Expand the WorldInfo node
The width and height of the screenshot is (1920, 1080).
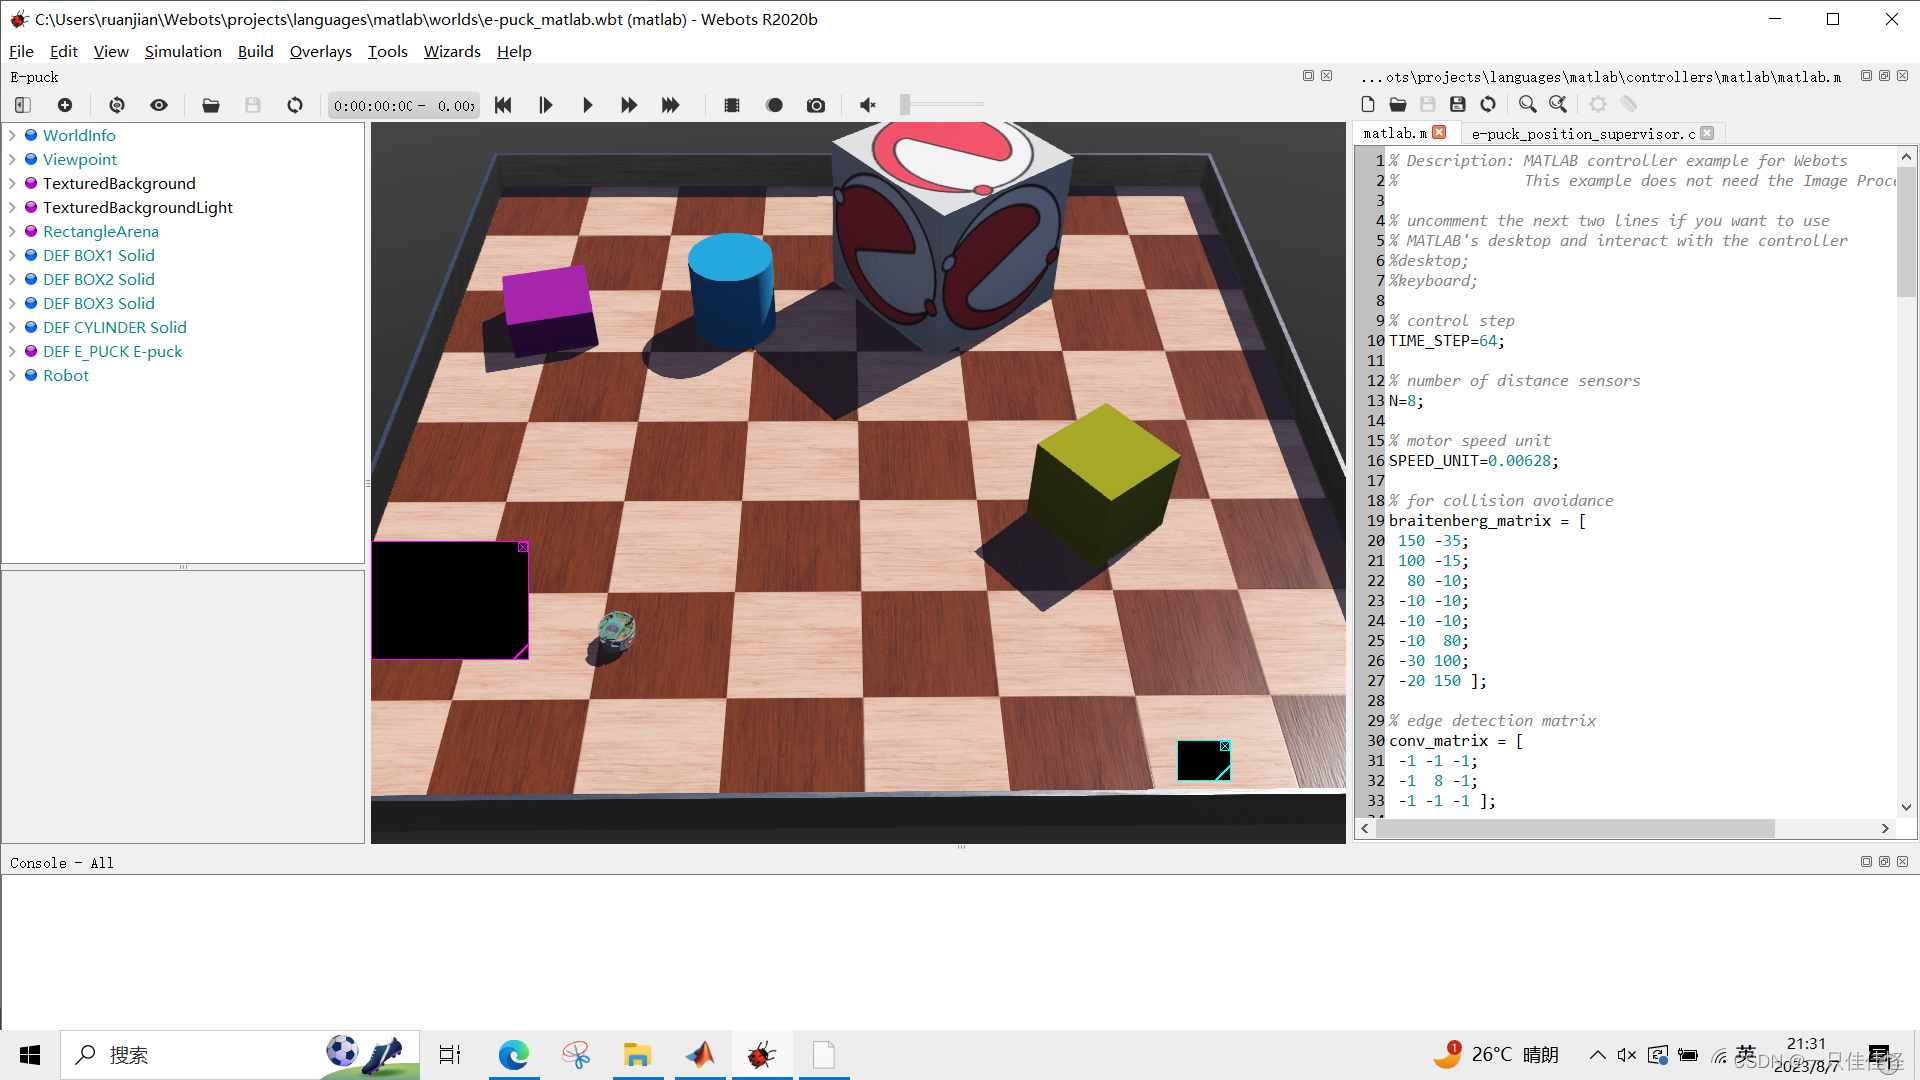12,135
